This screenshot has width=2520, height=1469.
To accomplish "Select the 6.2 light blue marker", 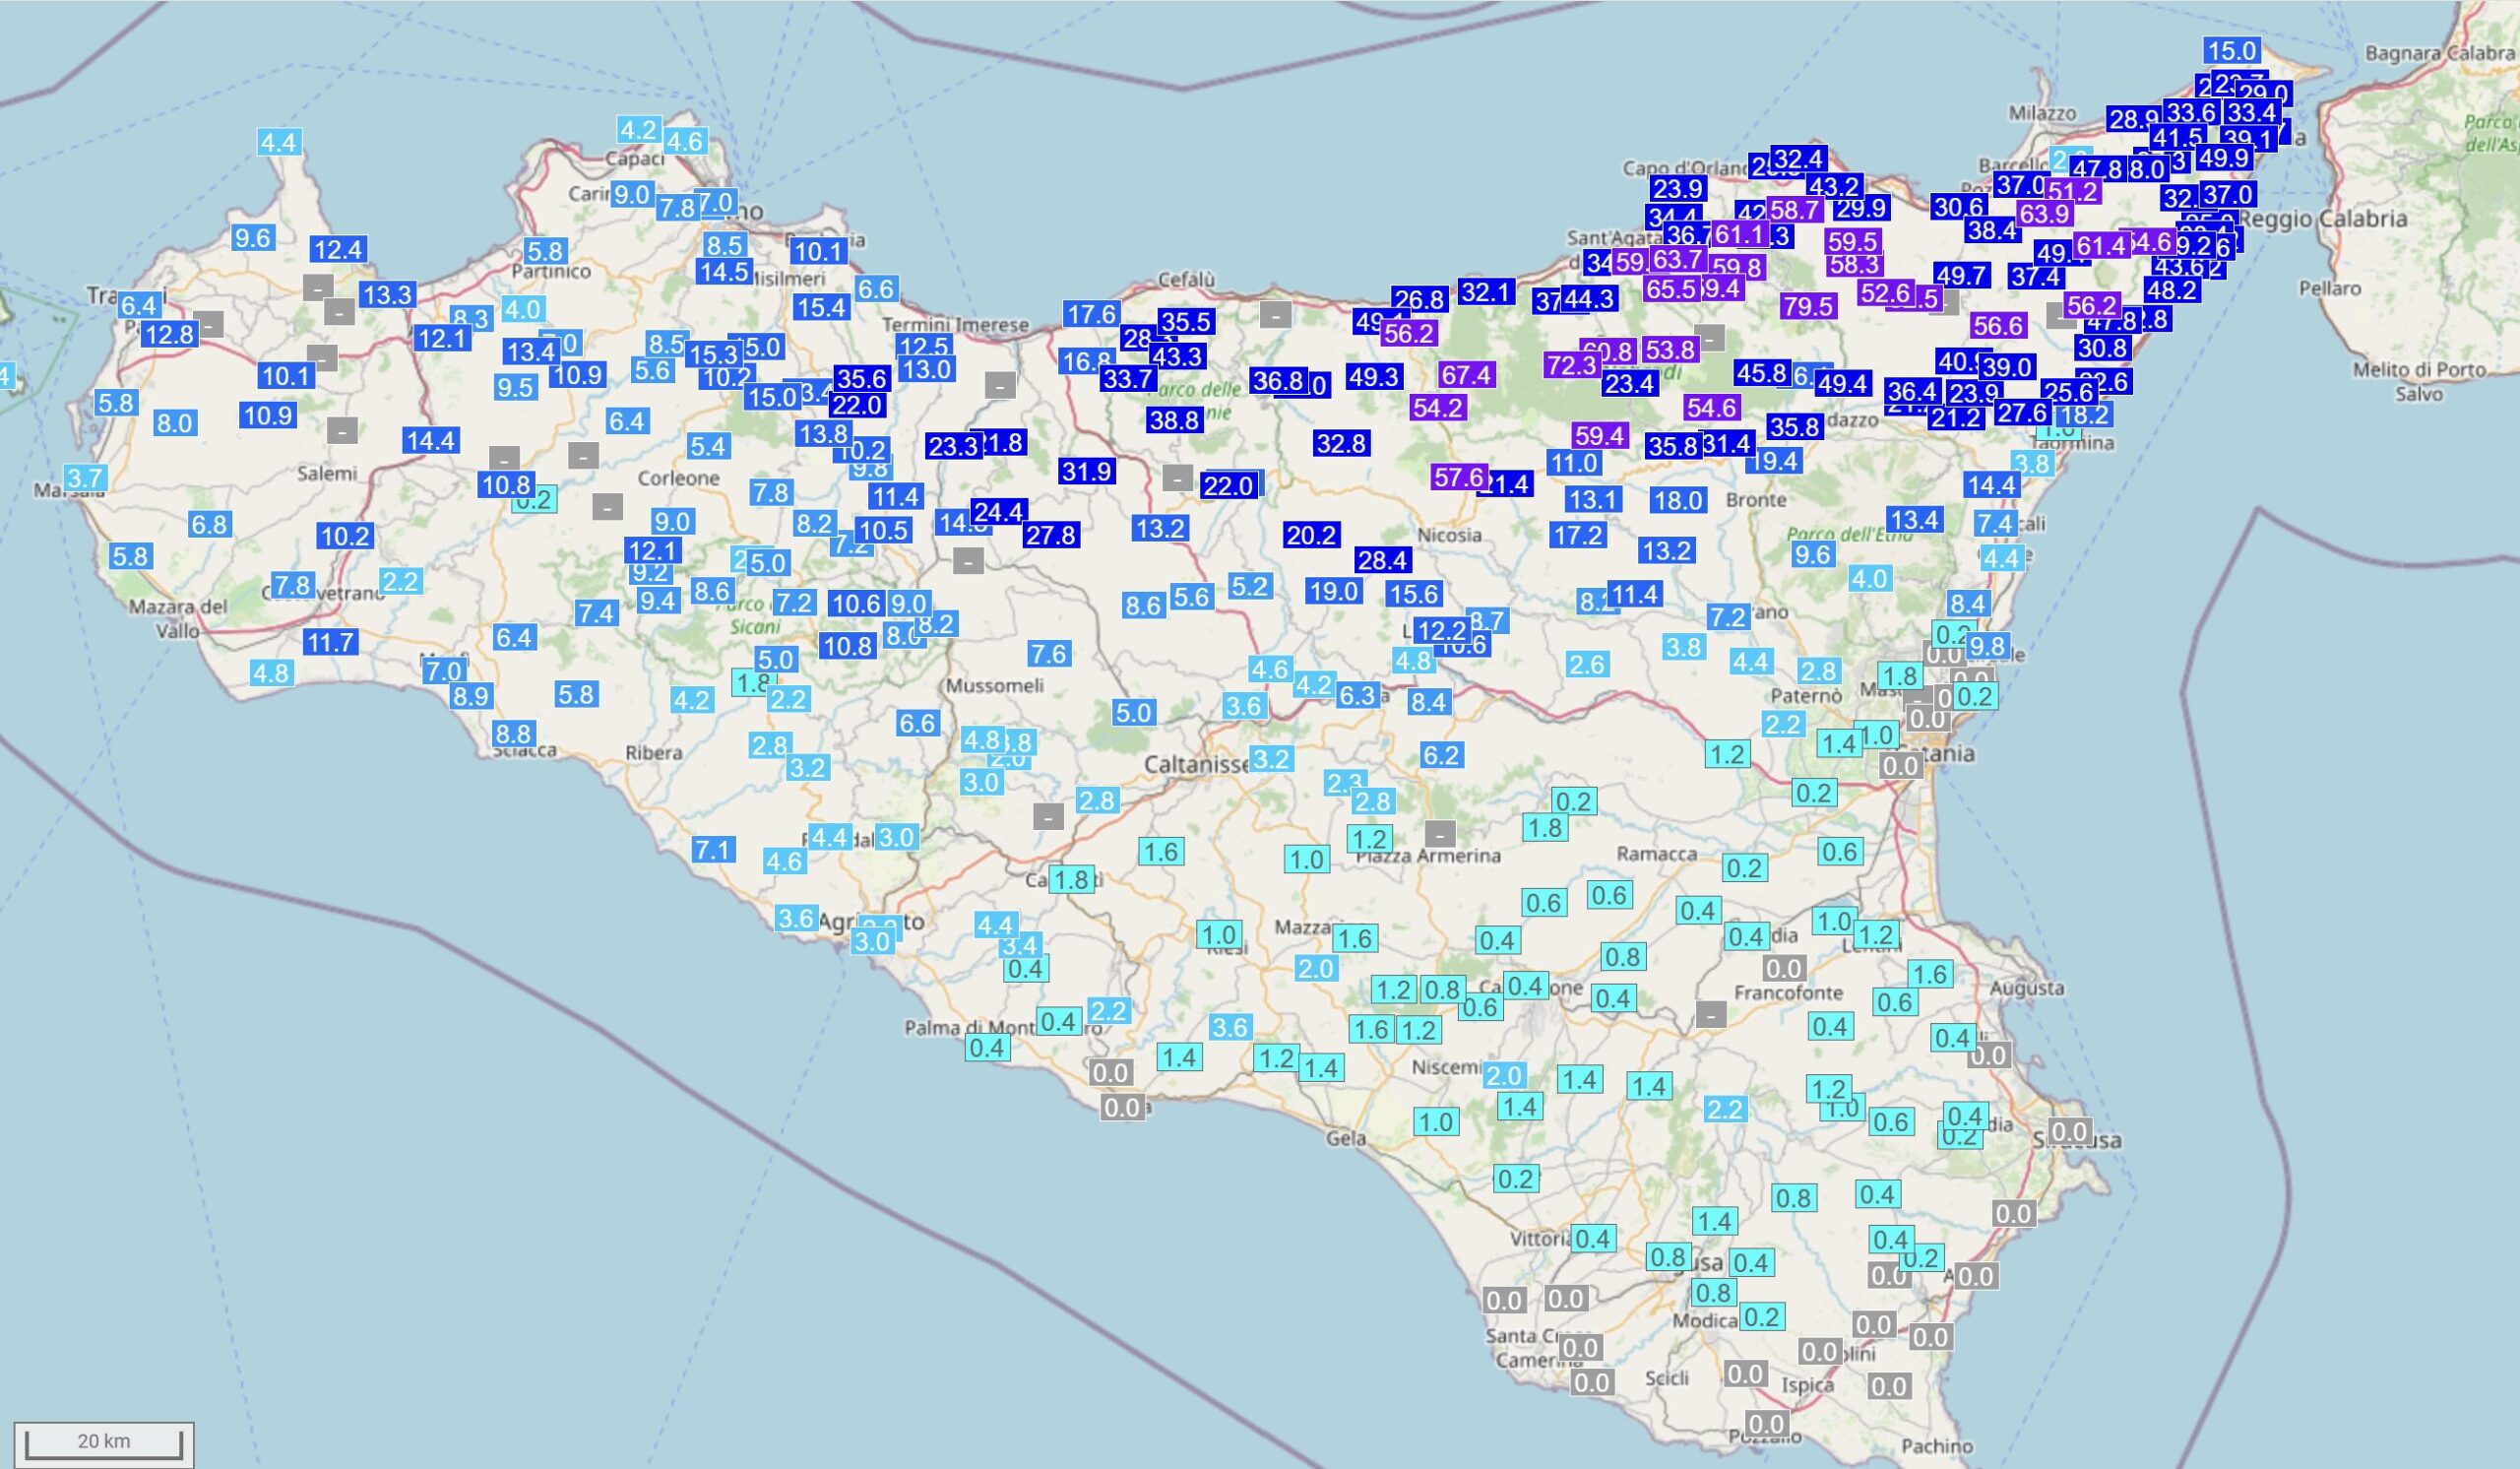I will tap(1441, 755).
